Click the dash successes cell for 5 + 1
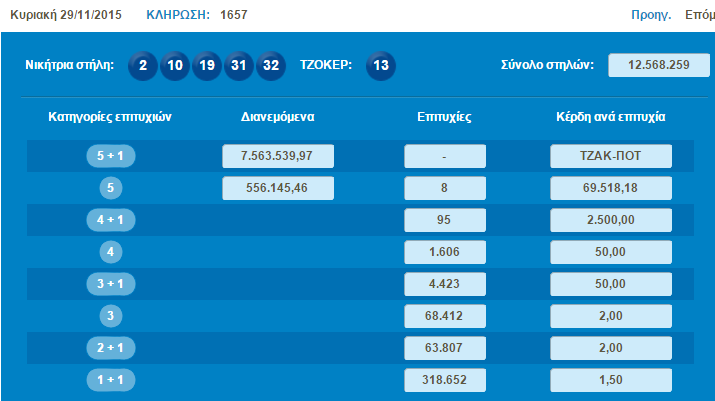 point(445,156)
